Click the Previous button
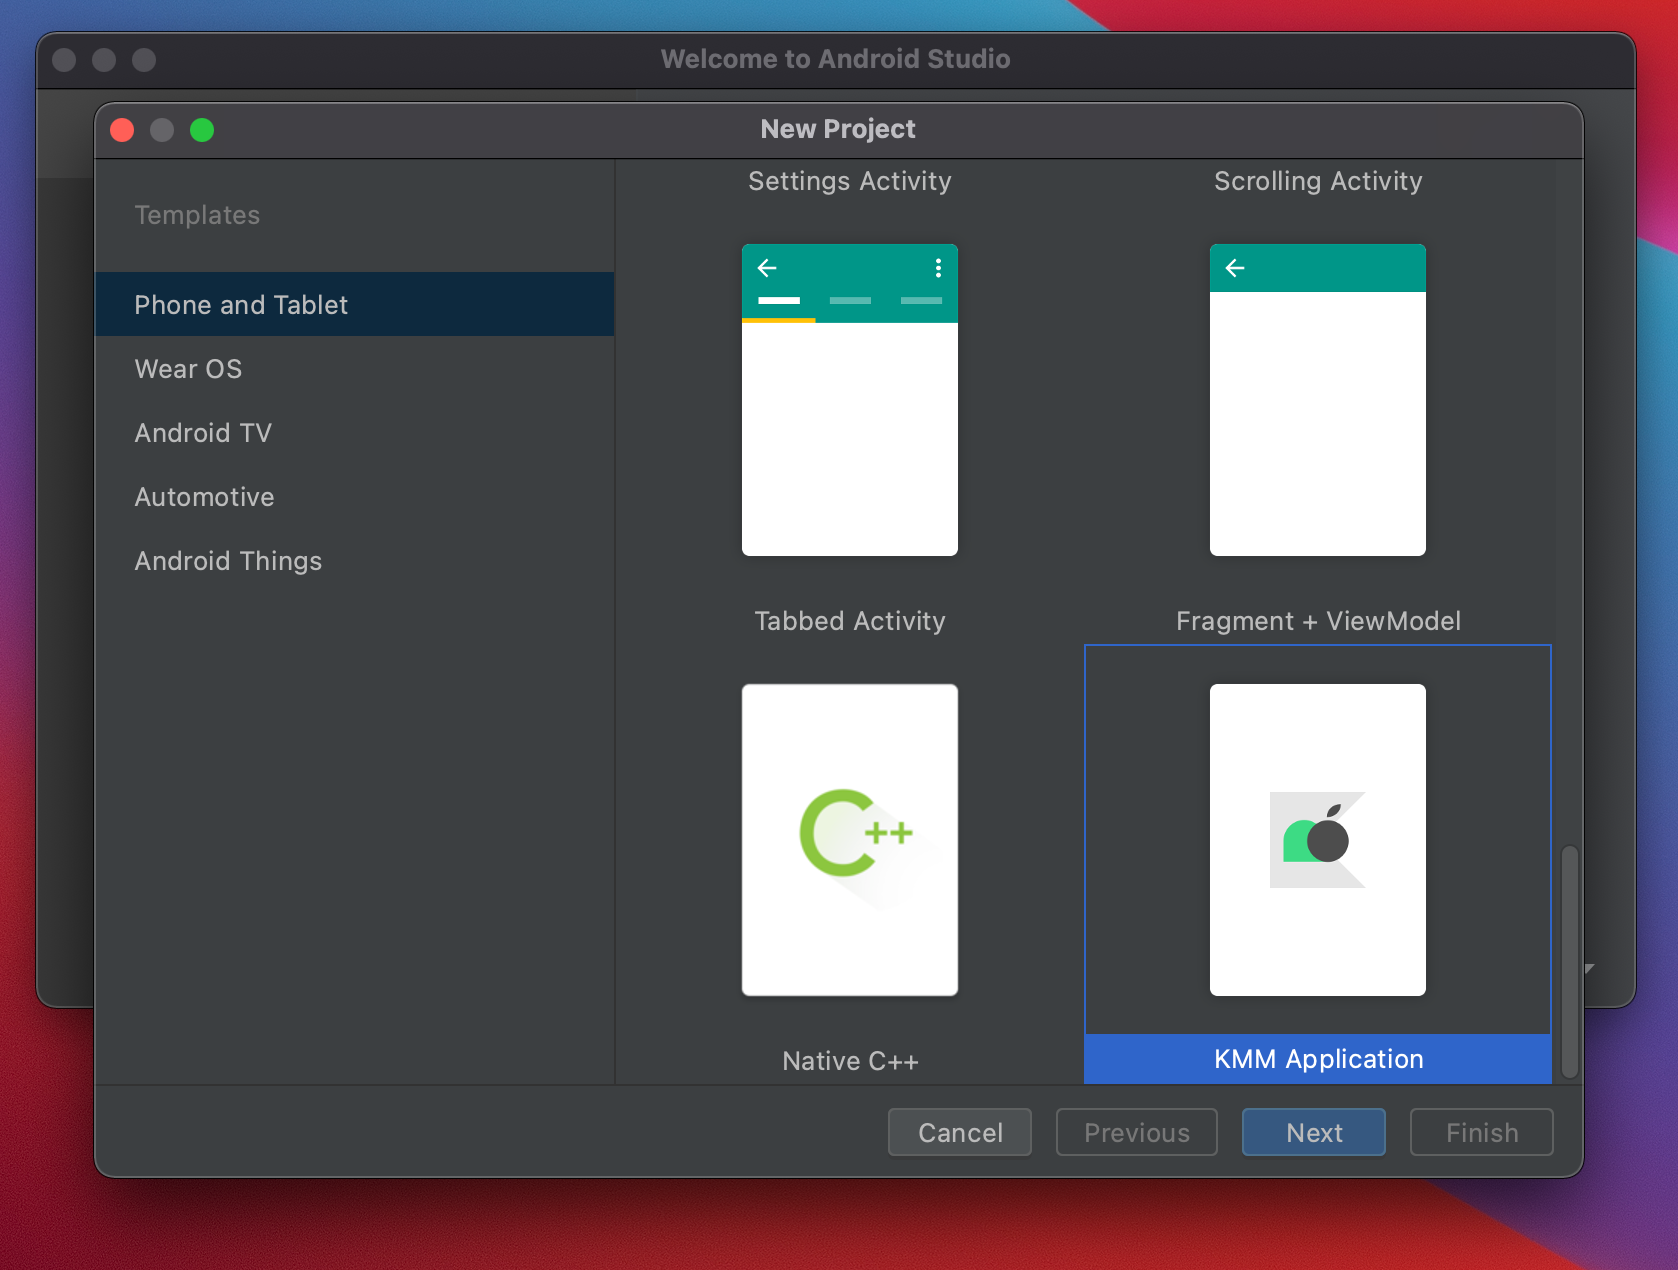Image resolution: width=1678 pixels, height=1270 pixels. [x=1136, y=1132]
